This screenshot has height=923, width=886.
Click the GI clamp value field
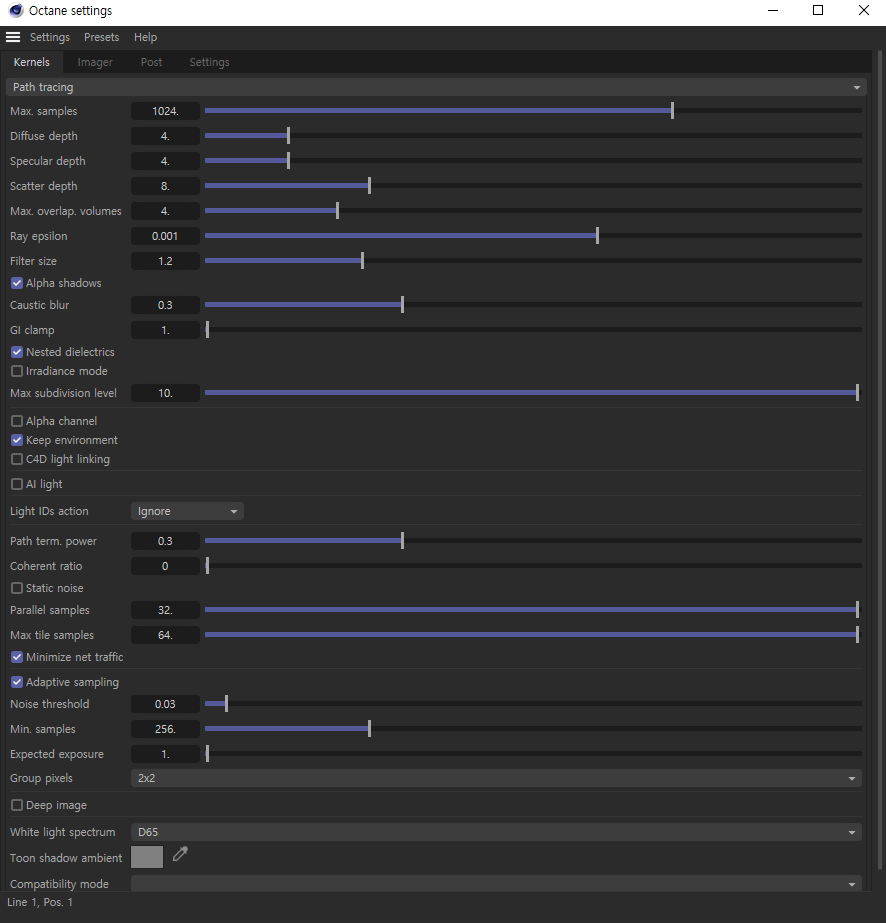coord(165,330)
